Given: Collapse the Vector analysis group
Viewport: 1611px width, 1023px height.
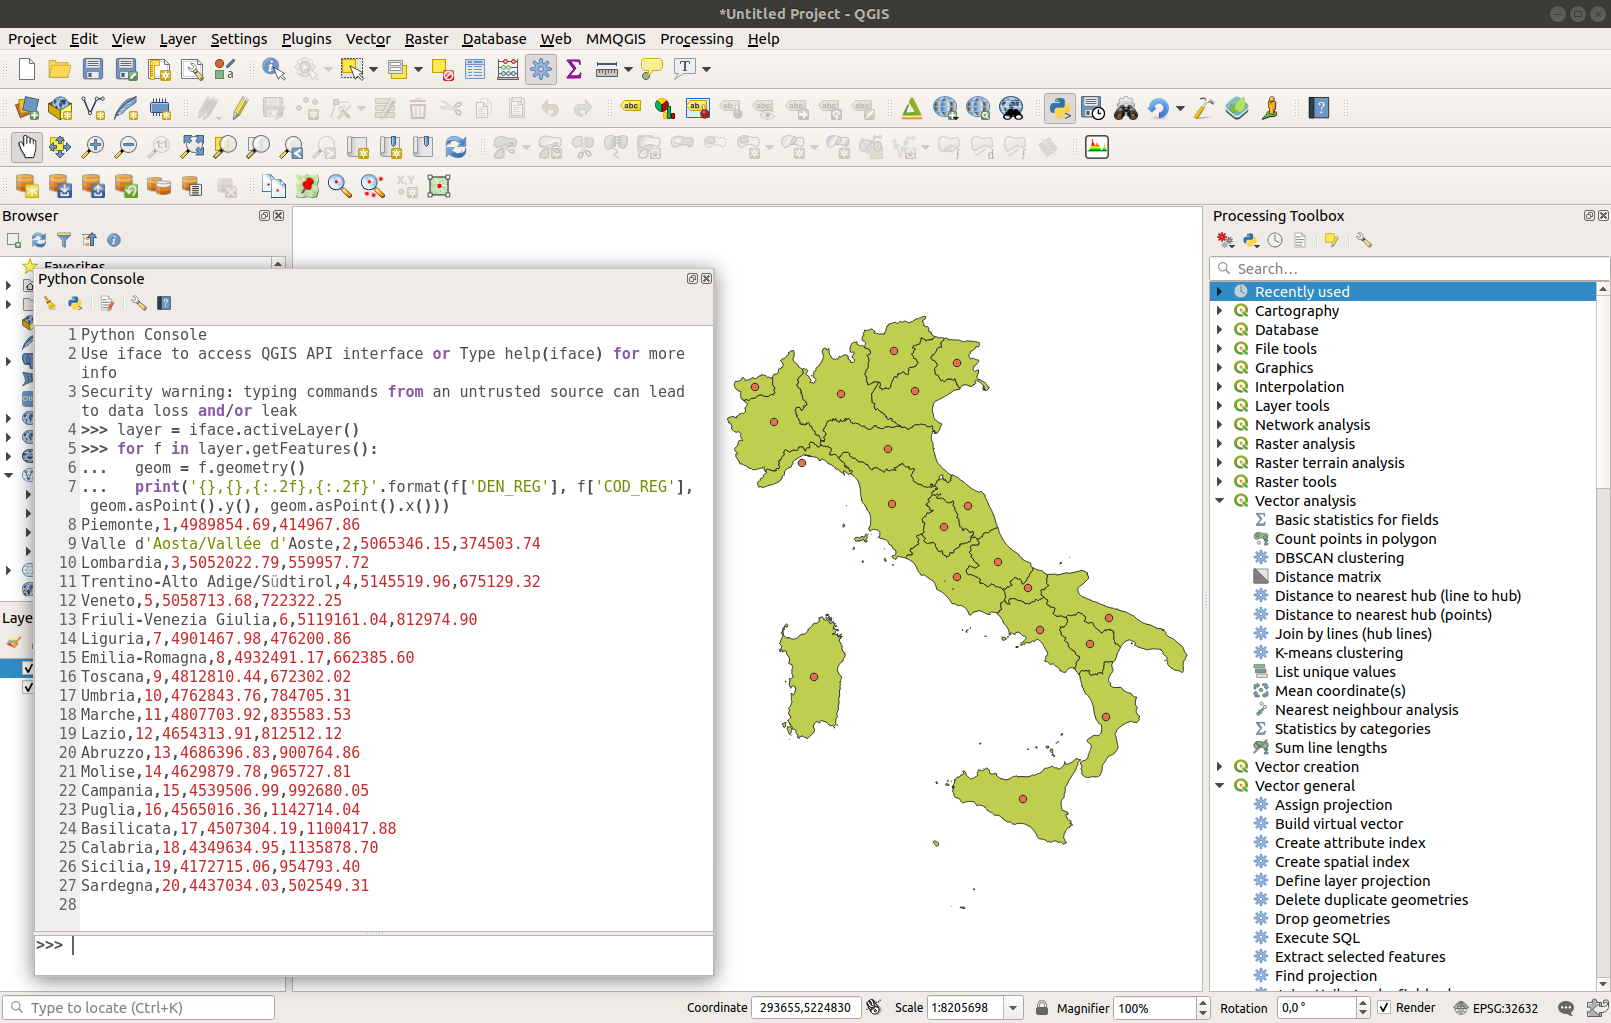Looking at the screenshot, I should click(1219, 501).
